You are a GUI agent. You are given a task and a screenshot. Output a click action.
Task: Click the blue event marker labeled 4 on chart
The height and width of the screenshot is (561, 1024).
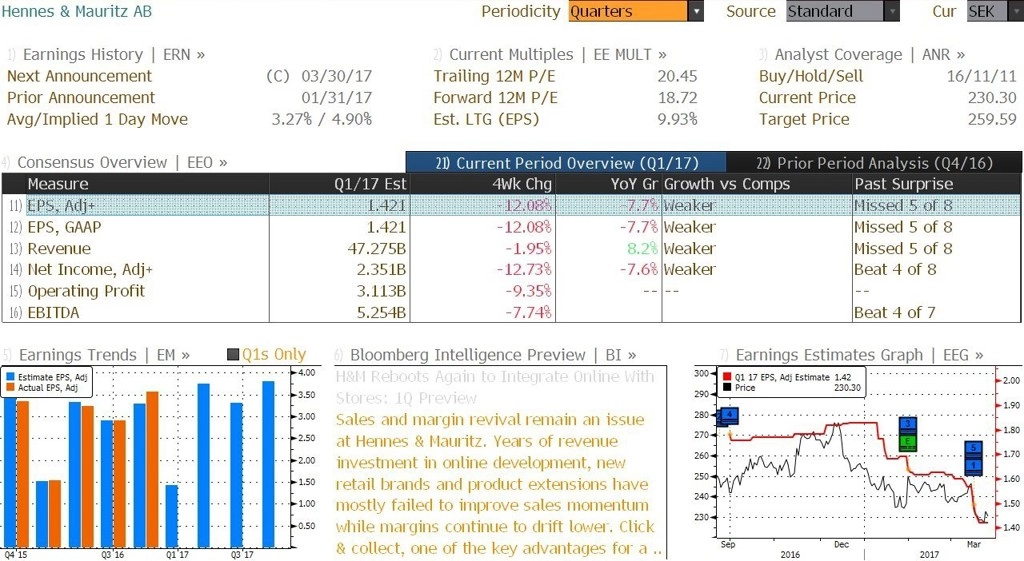coord(729,414)
